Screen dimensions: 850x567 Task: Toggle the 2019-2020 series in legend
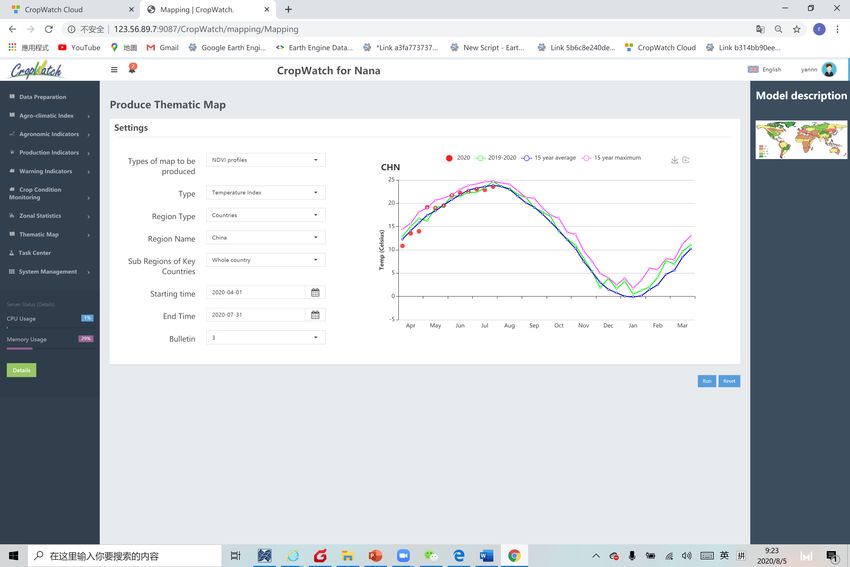point(496,158)
